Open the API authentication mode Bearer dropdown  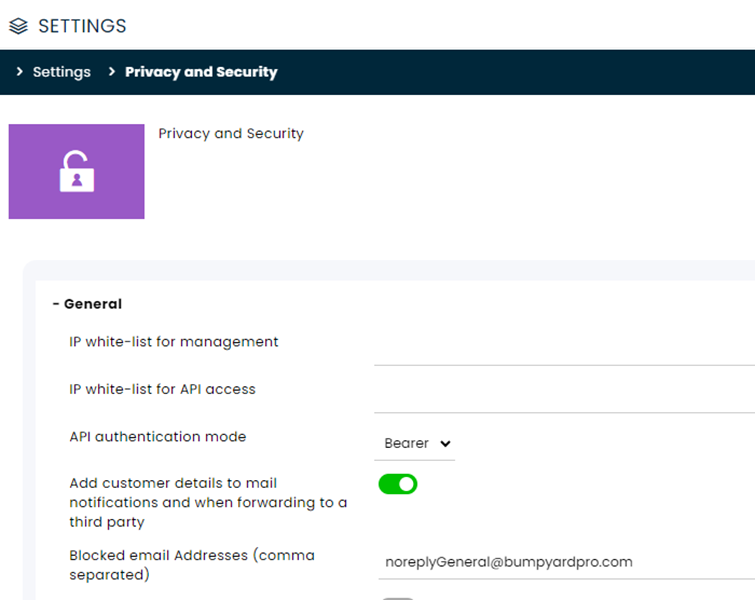pyautogui.click(x=415, y=443)
